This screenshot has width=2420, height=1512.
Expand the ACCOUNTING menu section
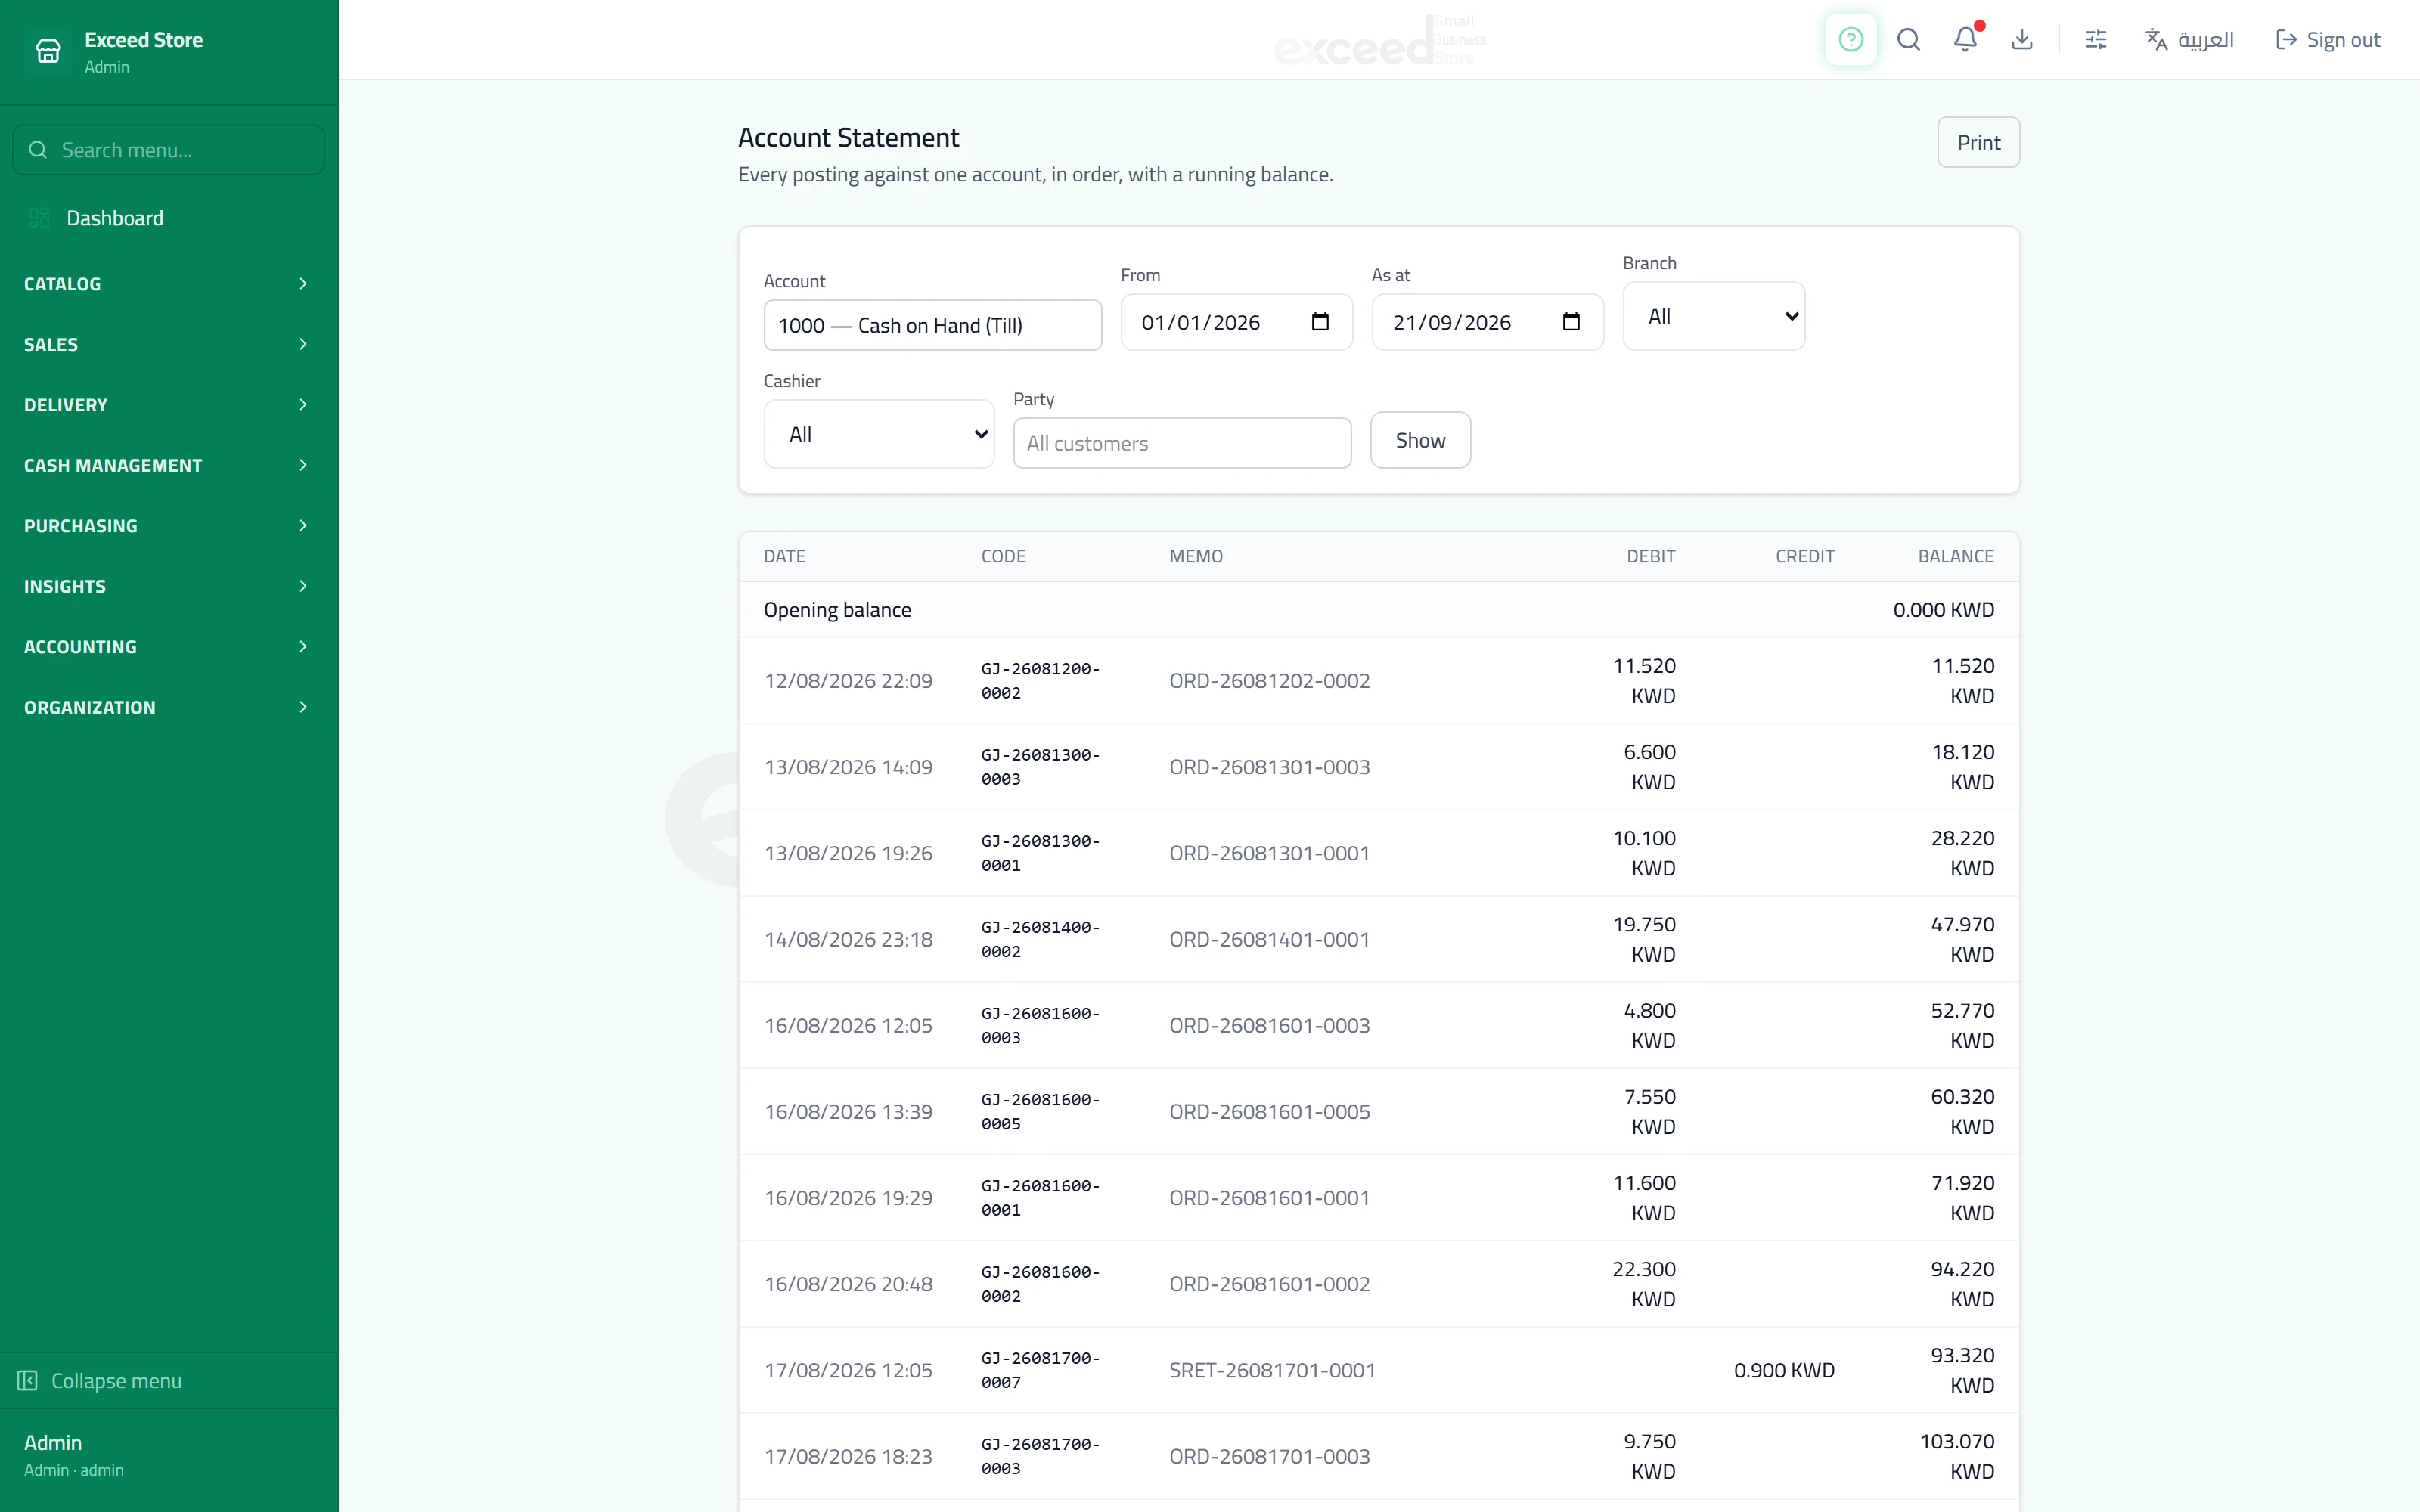coord(168,647)
